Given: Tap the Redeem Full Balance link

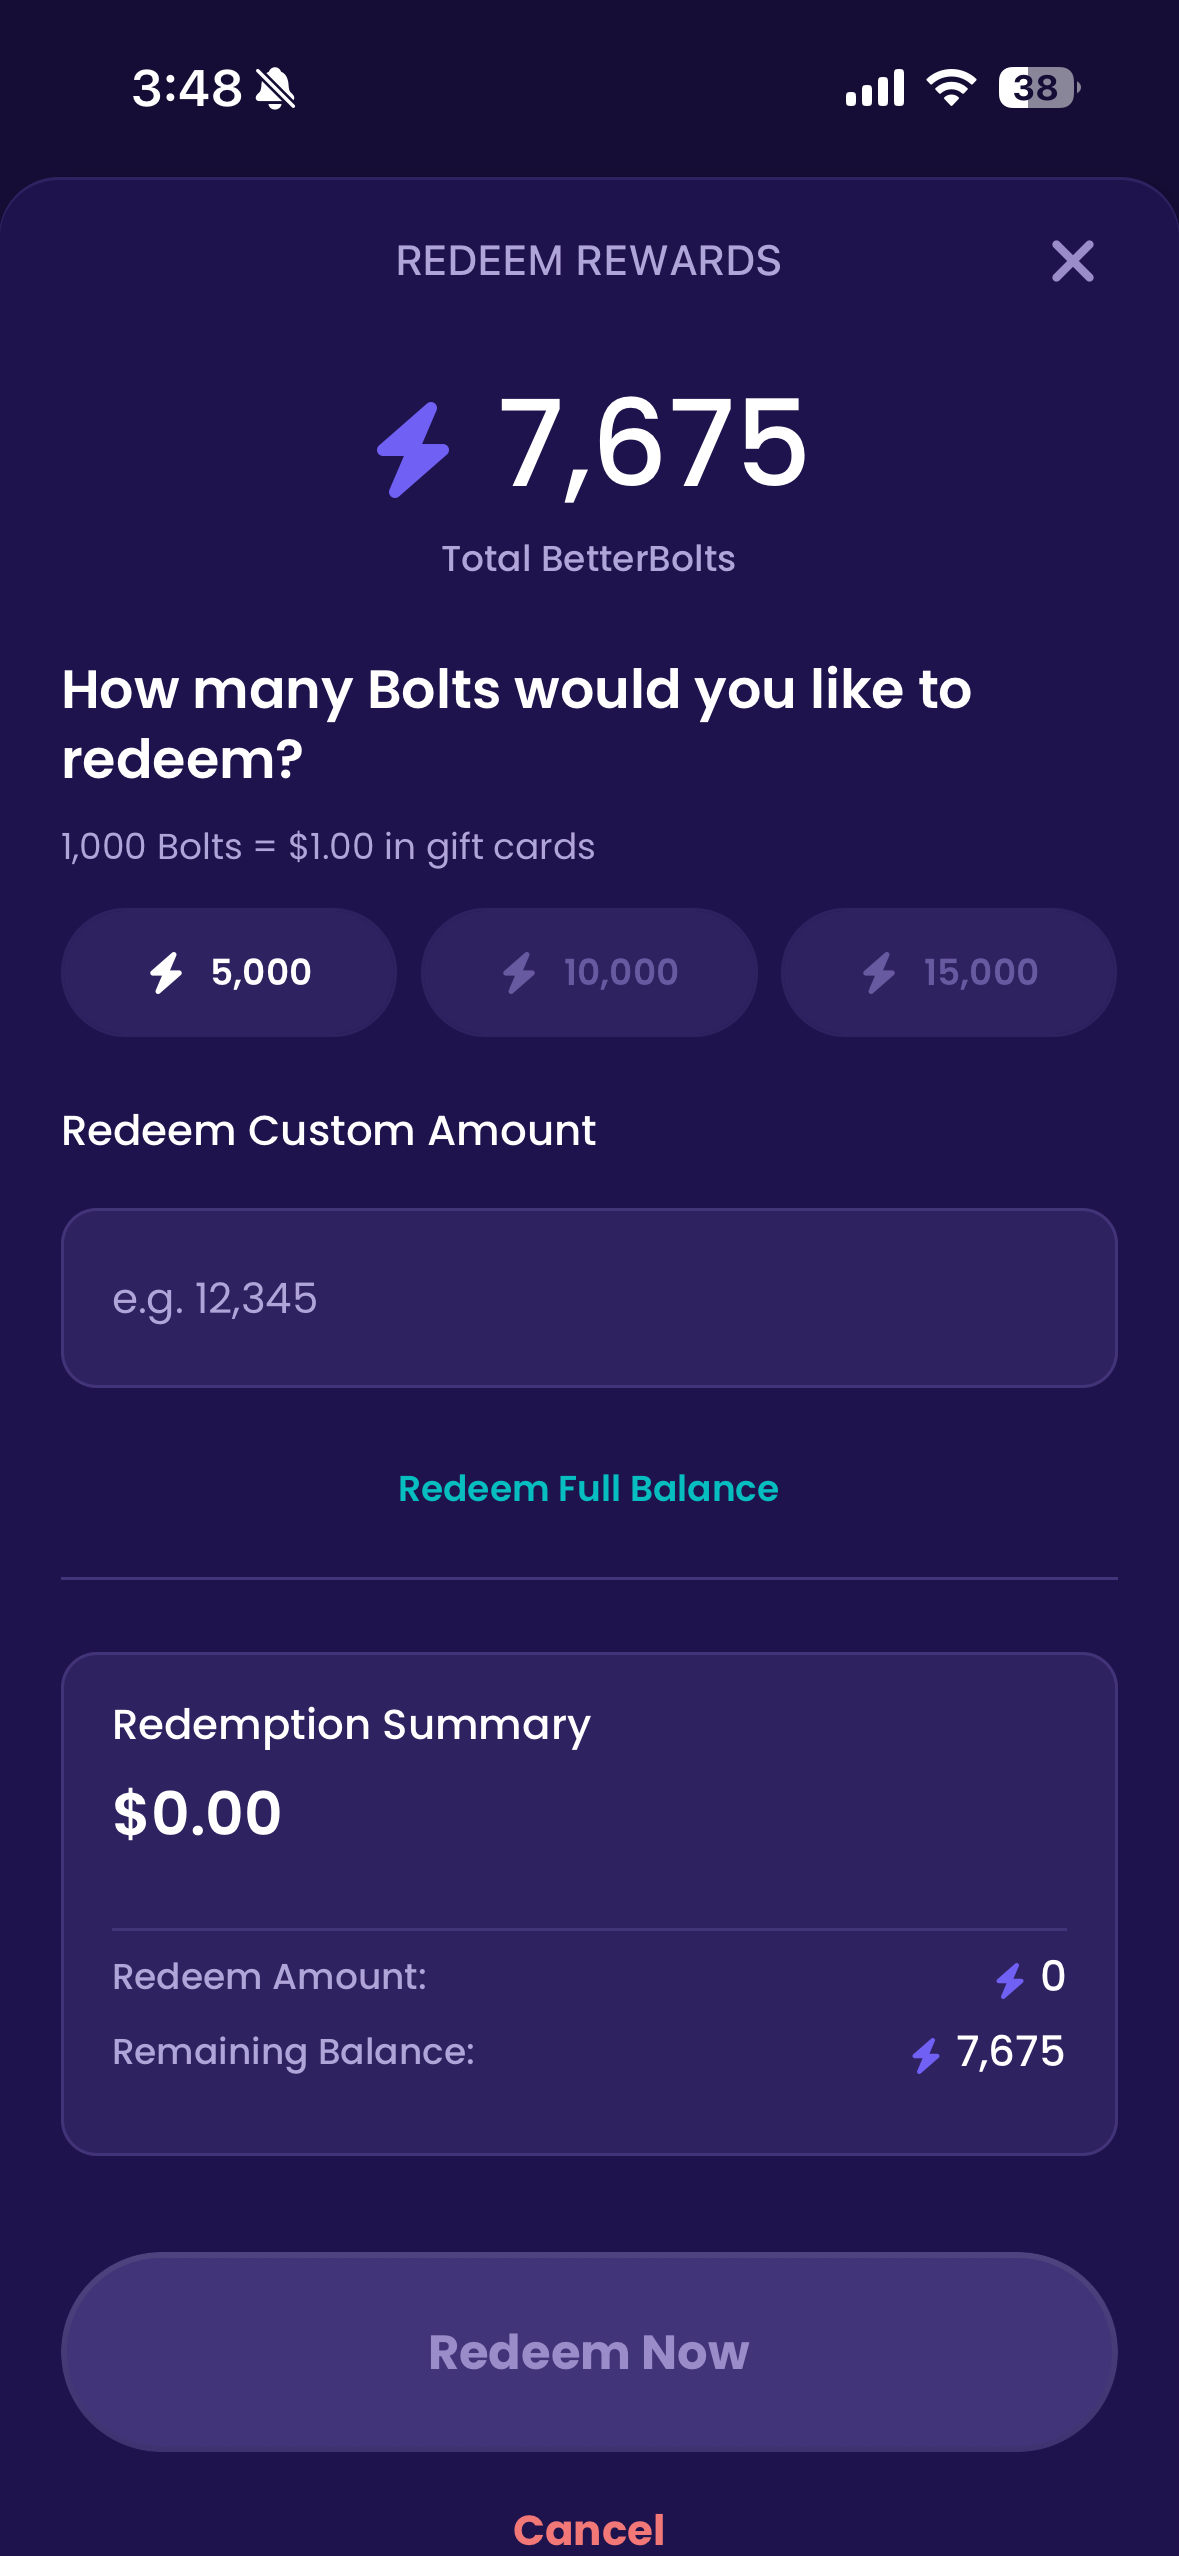Looking at the screenshot, I should (589, 1489).
